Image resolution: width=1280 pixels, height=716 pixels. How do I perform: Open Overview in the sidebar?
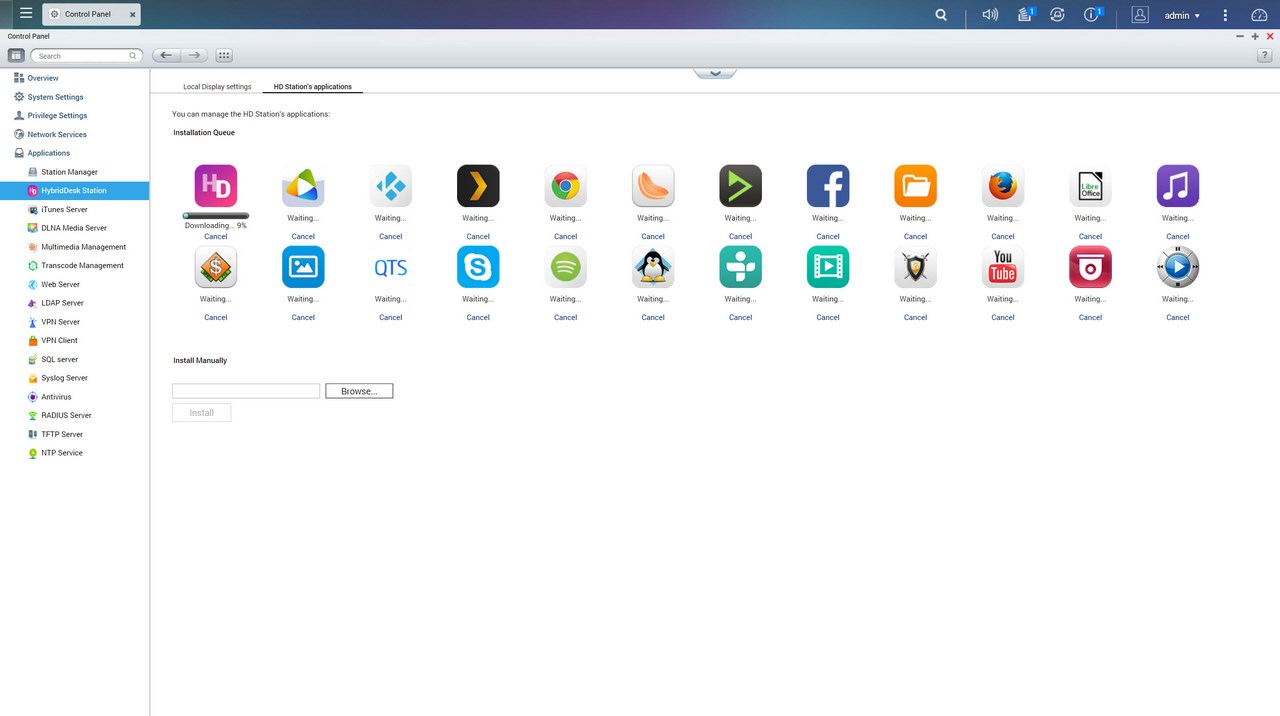pos(42,78)
